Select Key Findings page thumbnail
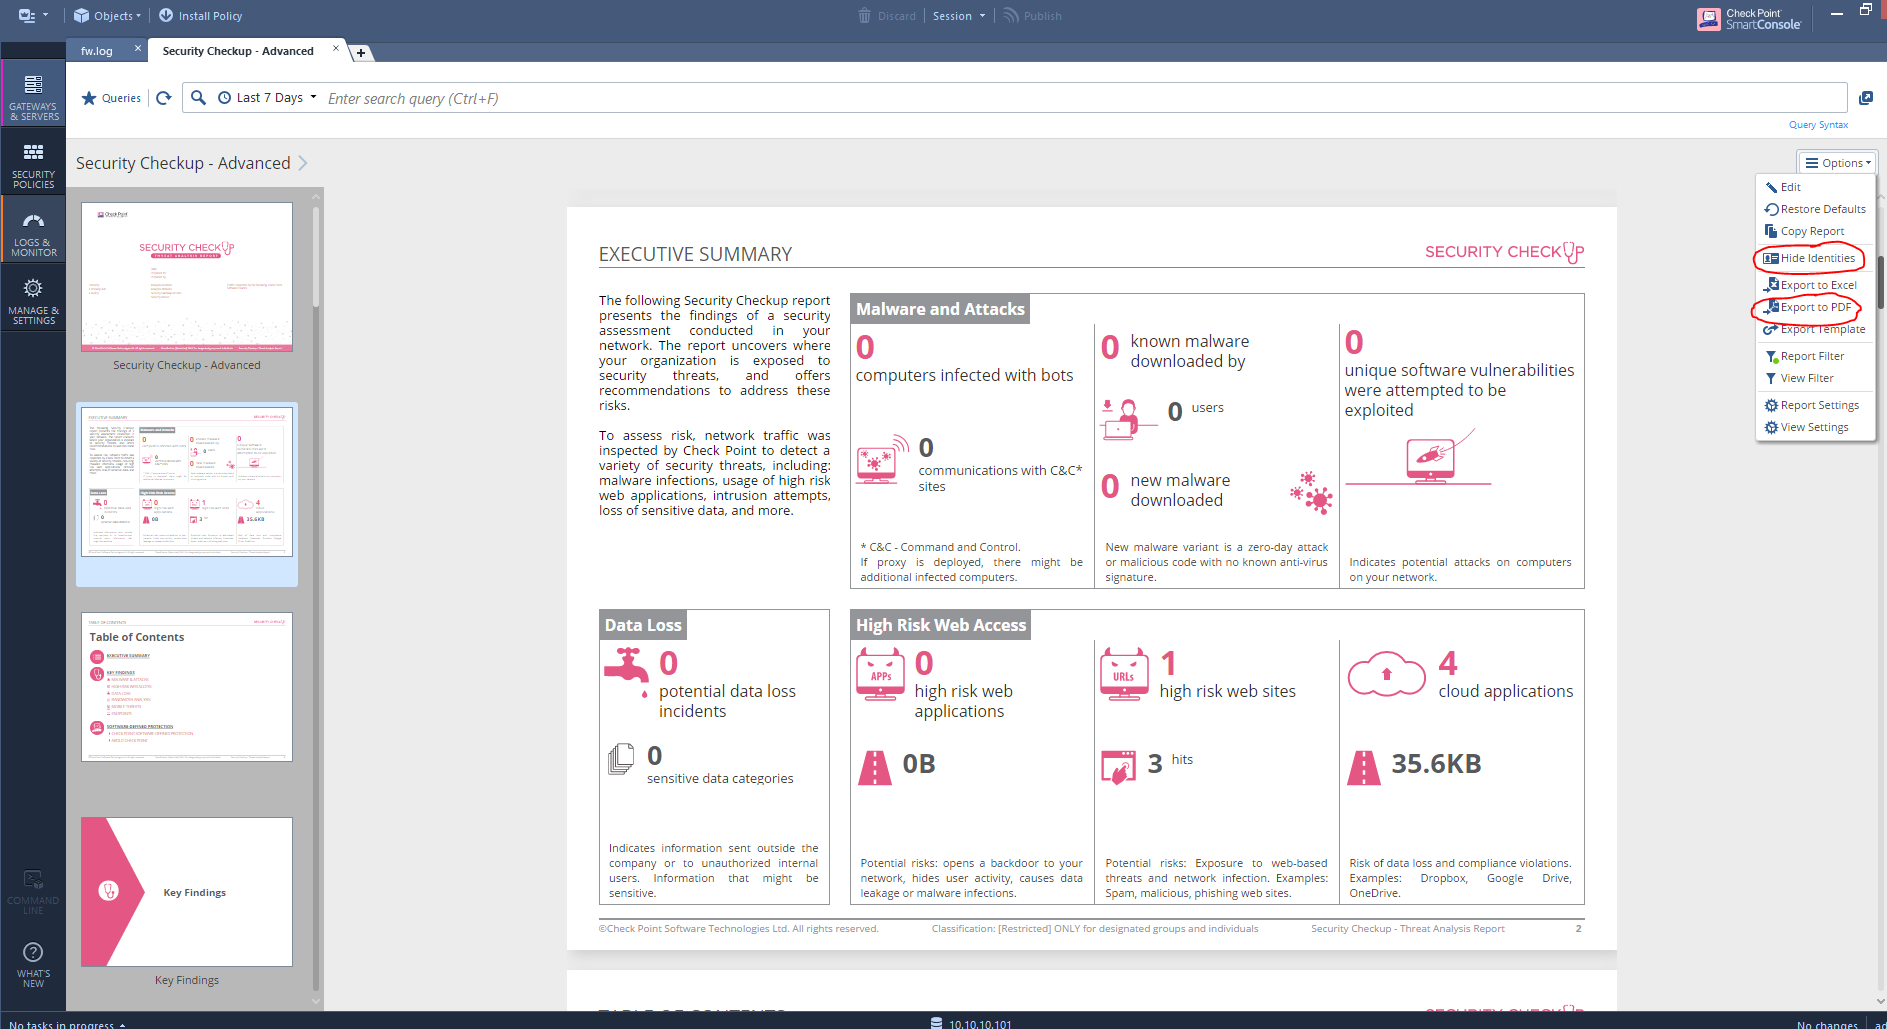This screenshot has height=1029, width=1887. pos(187,892)
